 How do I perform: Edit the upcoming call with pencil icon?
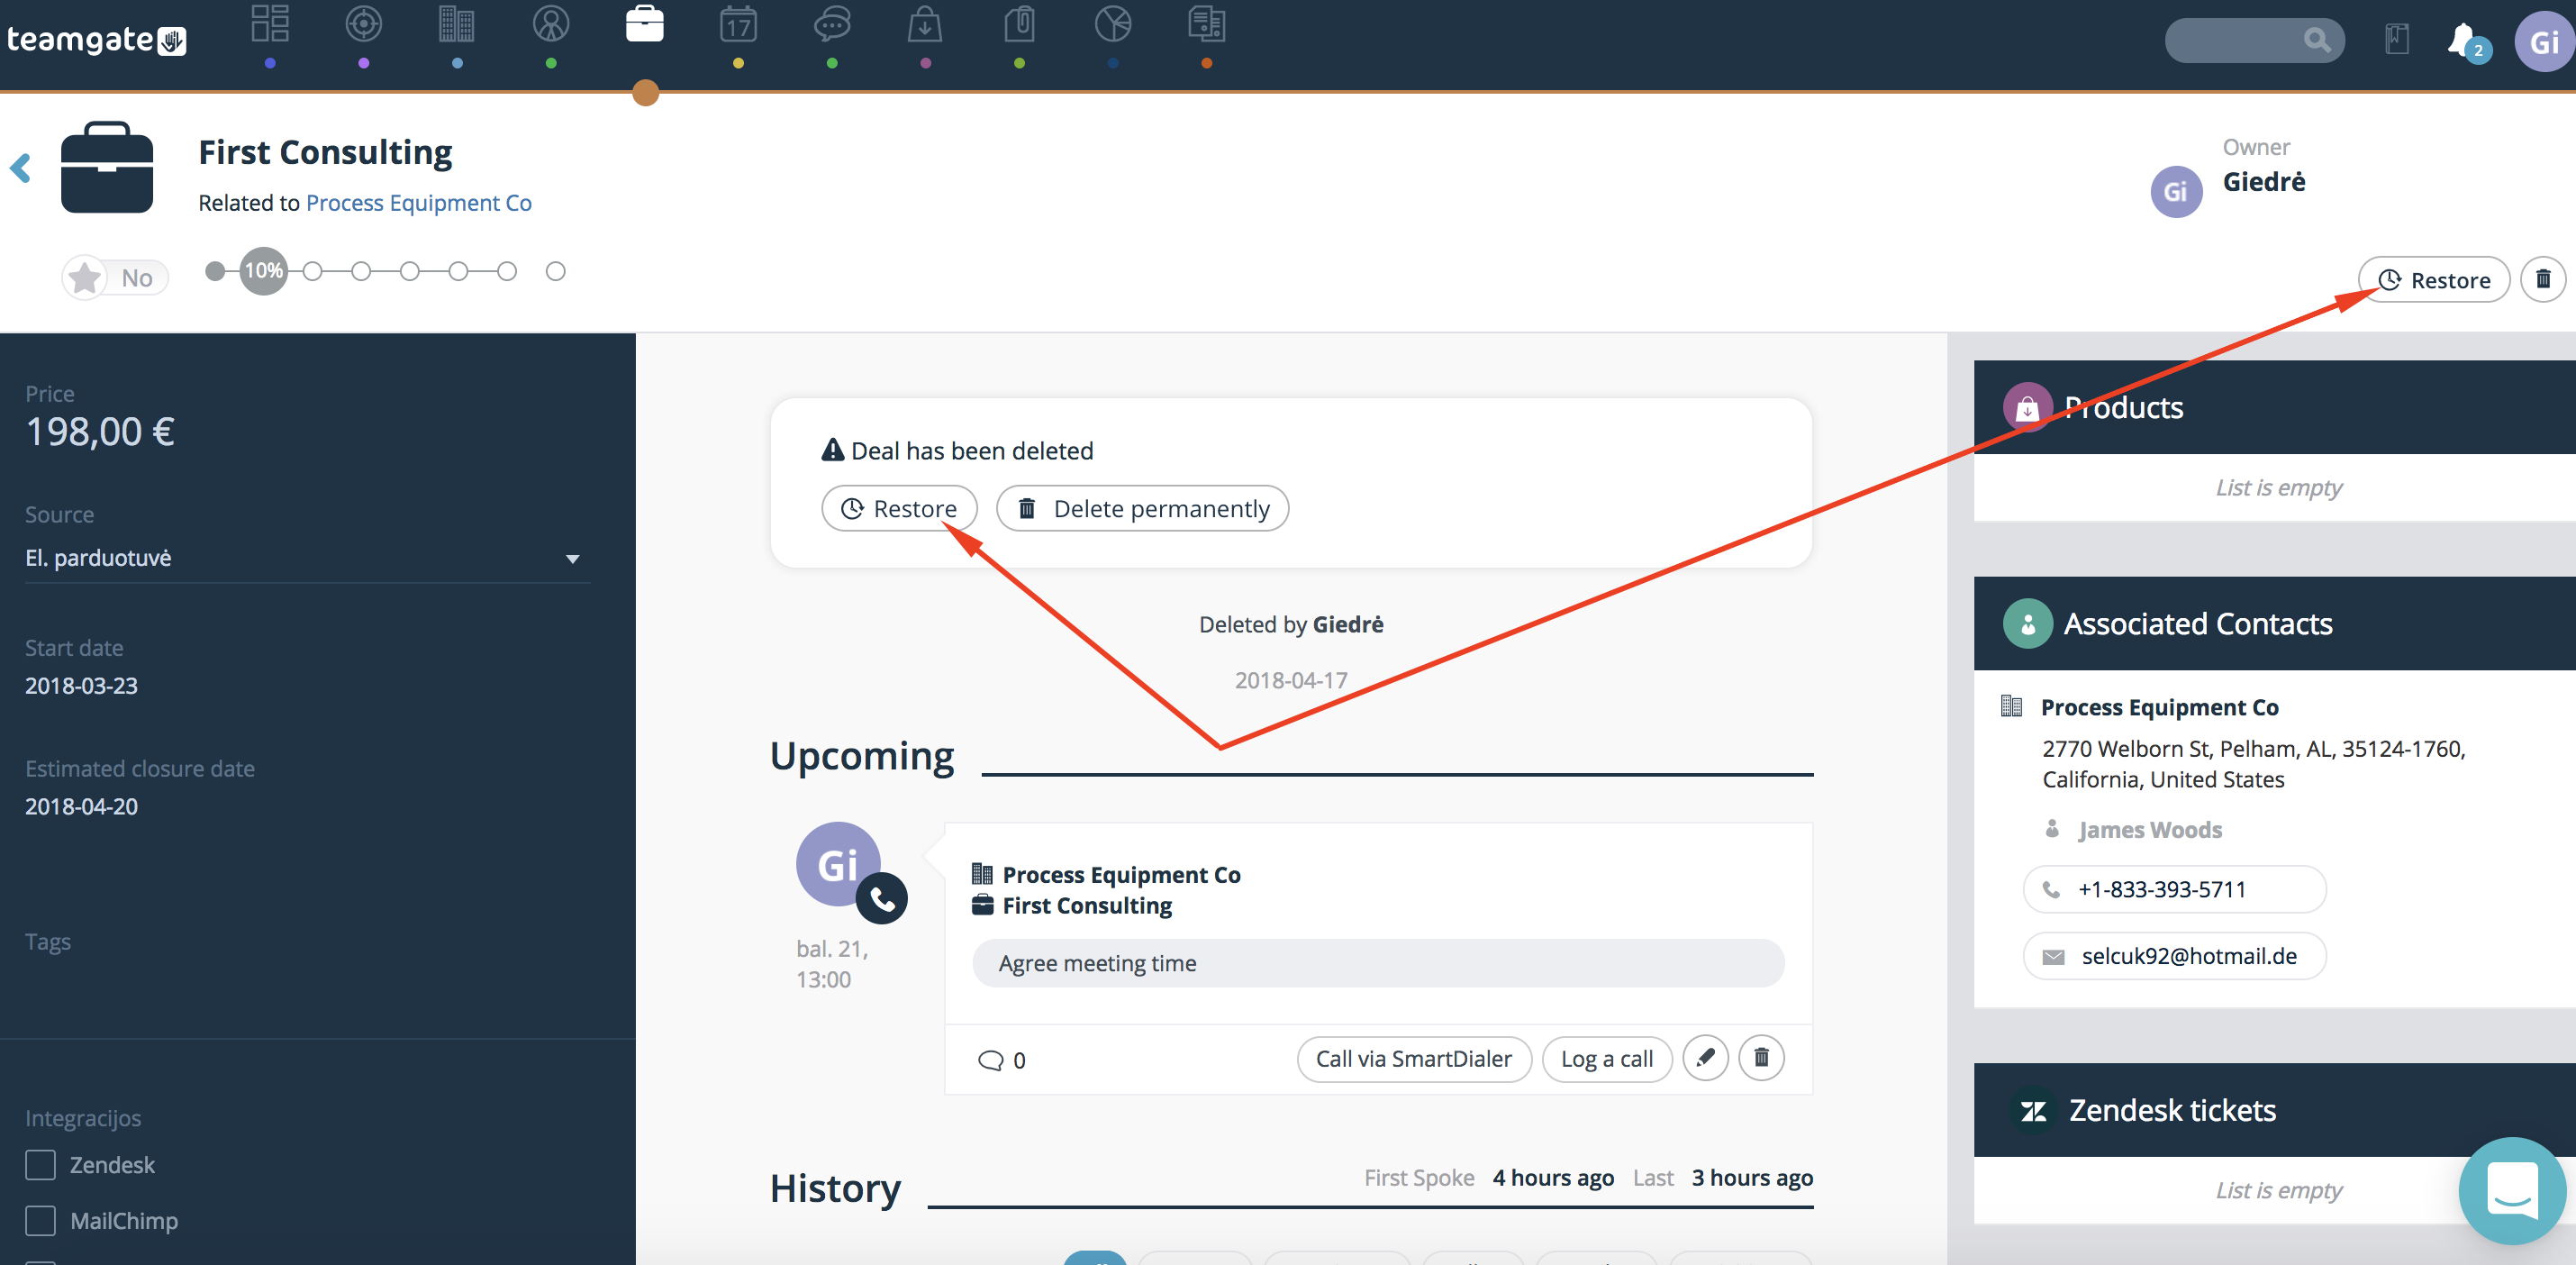[x=1706, y=1058]
